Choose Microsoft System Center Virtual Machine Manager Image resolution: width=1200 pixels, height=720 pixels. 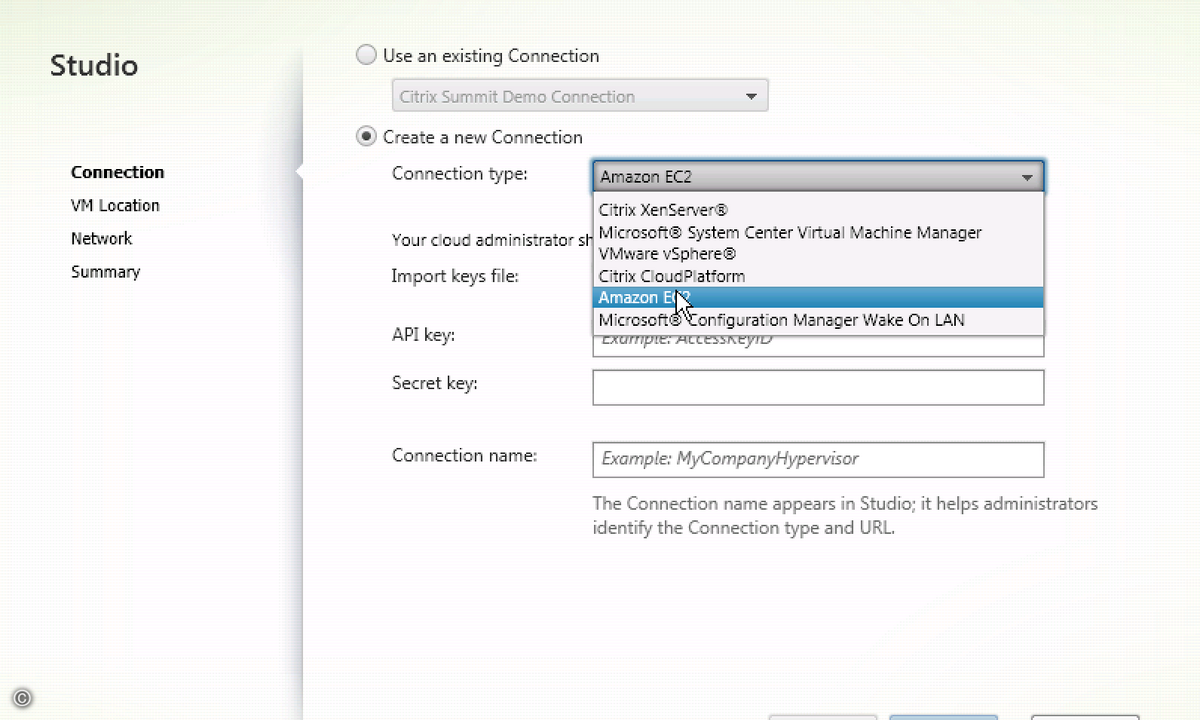coord(818,232)
